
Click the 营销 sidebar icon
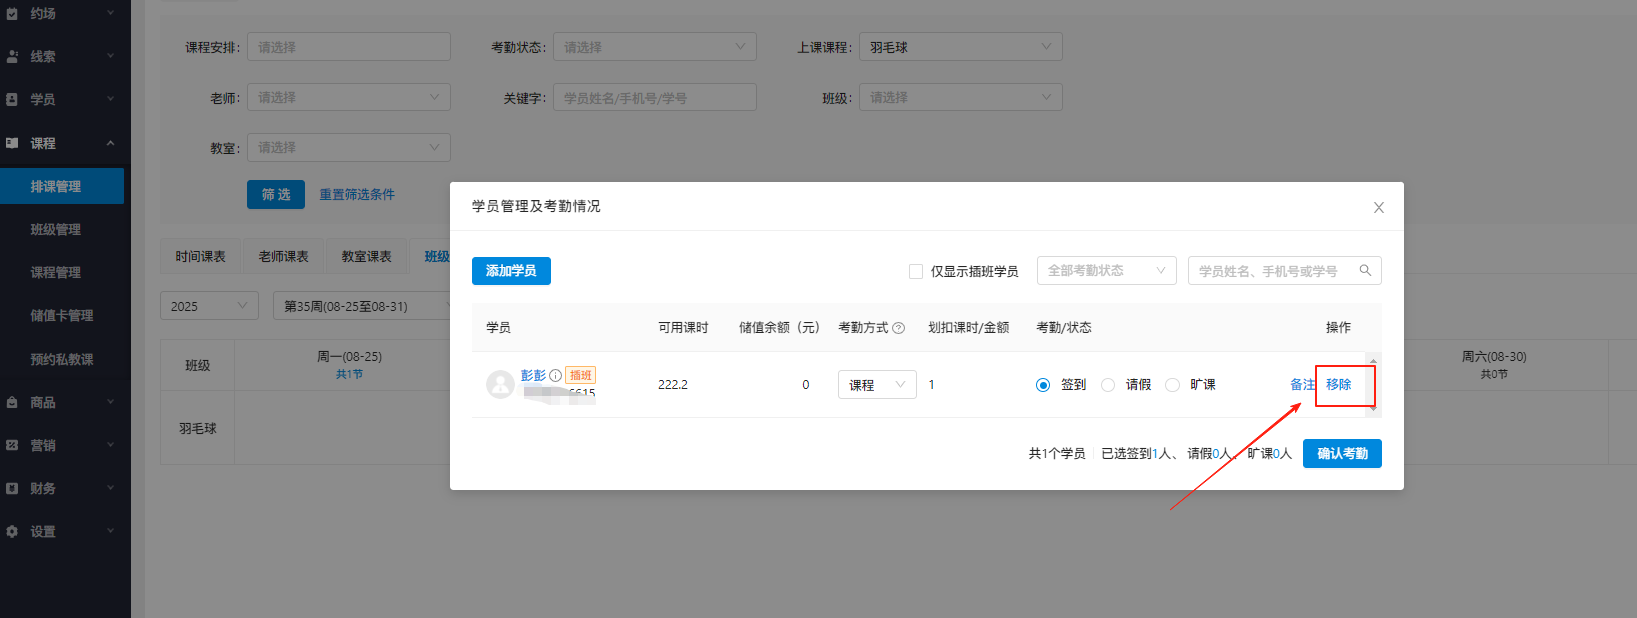click(12, 445)
